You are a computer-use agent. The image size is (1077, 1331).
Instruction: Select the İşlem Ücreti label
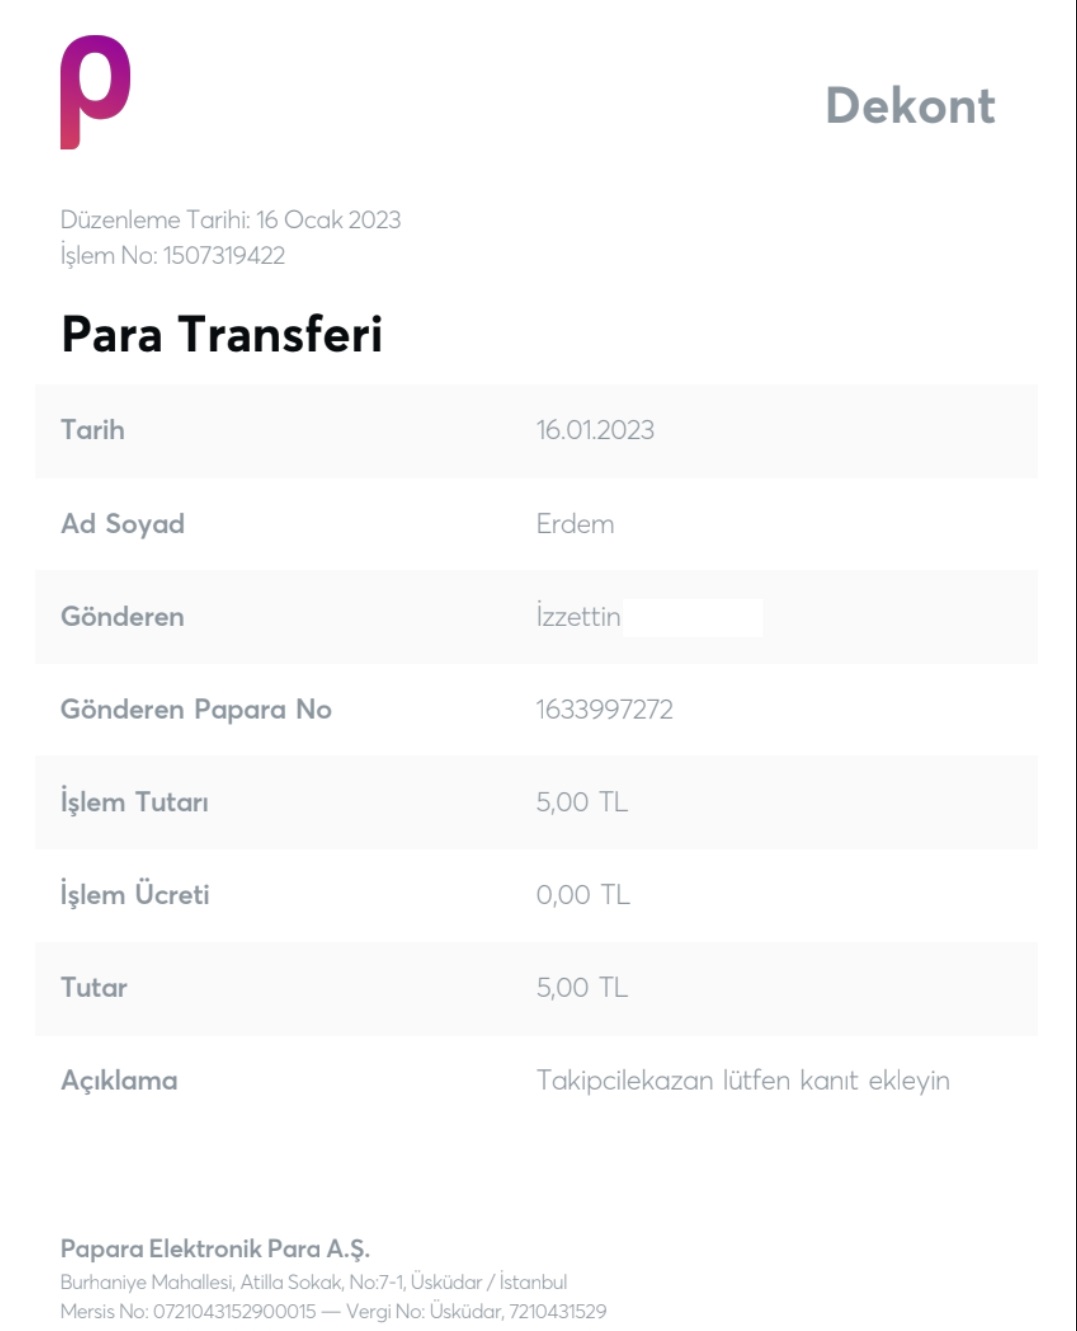[135, 895]
